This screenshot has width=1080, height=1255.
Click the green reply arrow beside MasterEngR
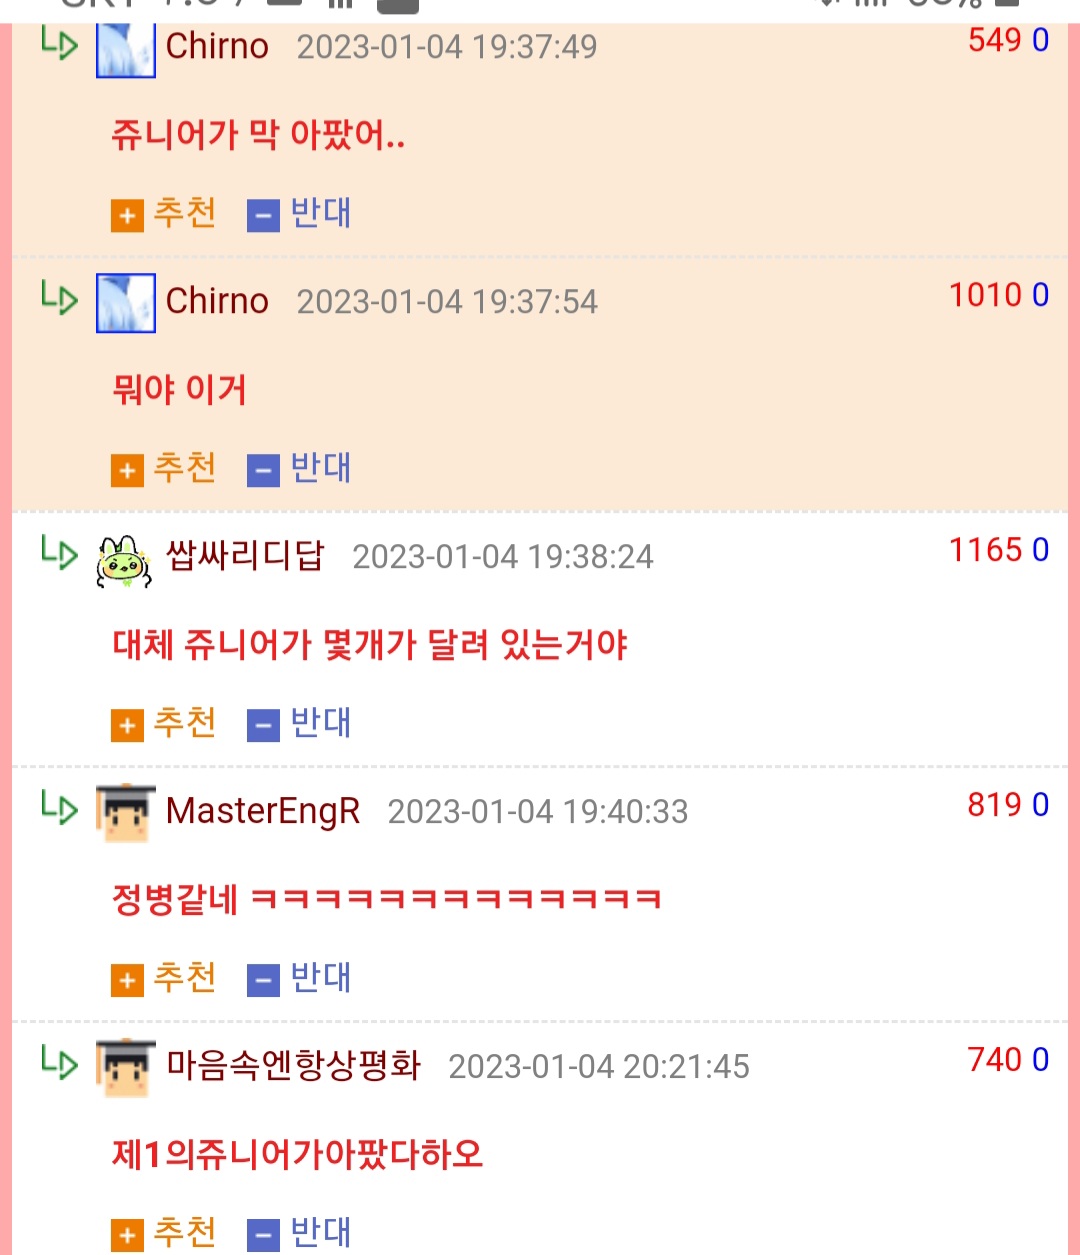click(59, 806)
